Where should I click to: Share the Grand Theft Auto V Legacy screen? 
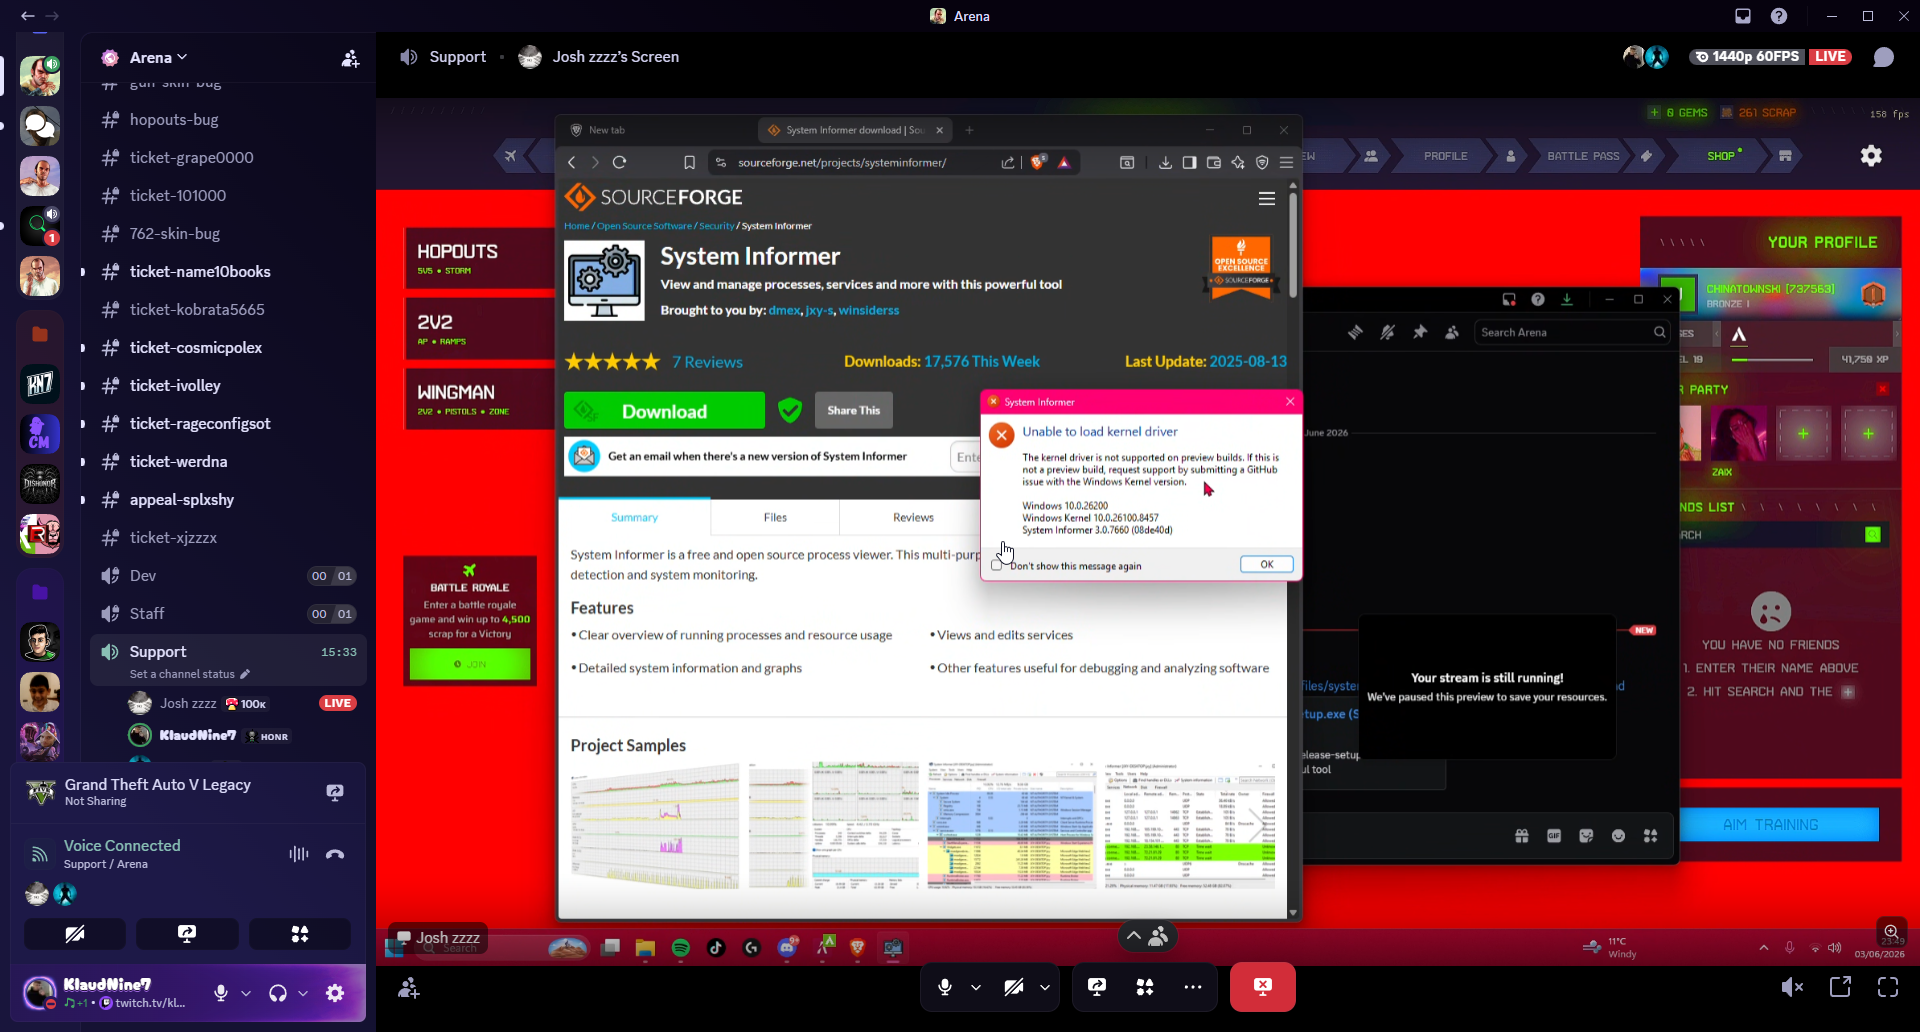(x=335, y=792)
